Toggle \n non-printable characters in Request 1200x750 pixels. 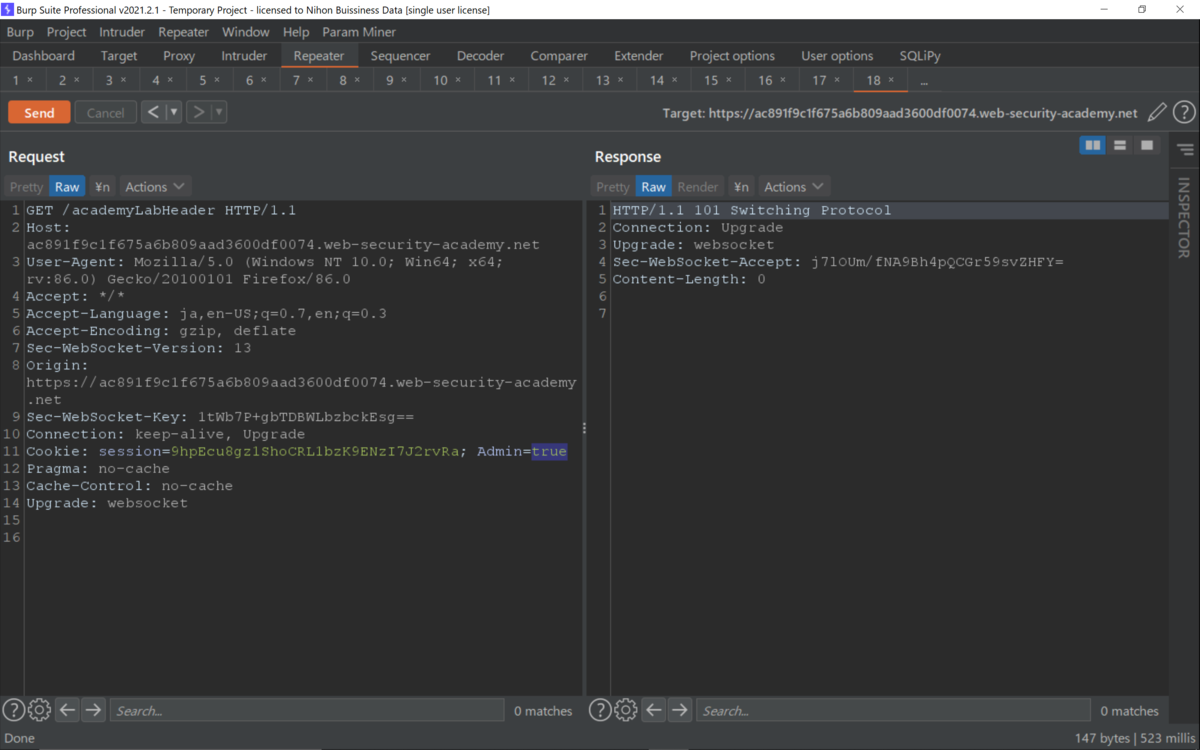pos(102,187)
